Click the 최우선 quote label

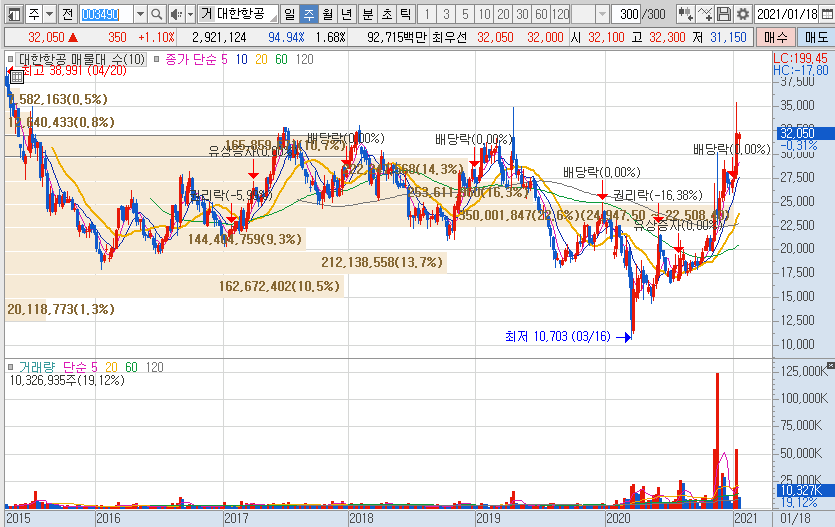pos(450,37)
